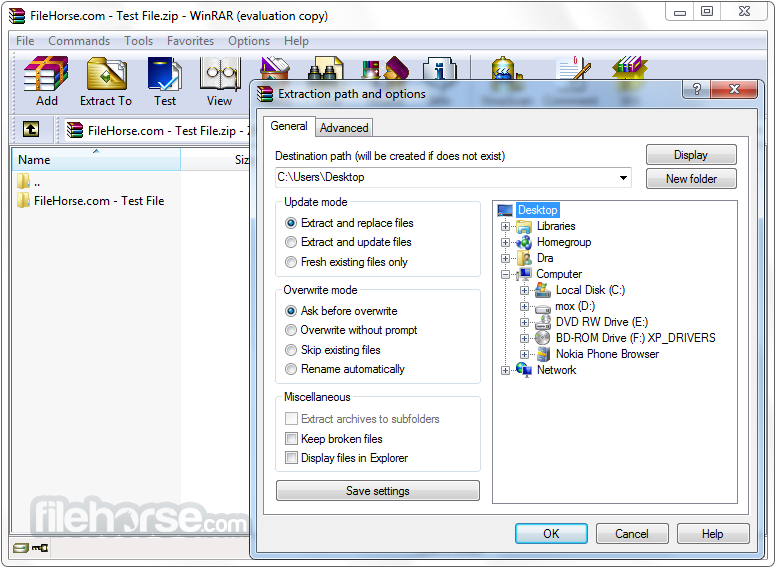Screen dimensions: 776x568
Task: Expand the mox (D:) node
Action: pyautogui.click(x=524, y=307)
